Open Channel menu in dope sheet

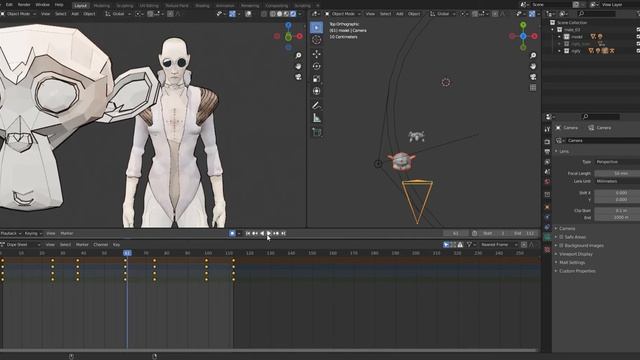[100, 244]
